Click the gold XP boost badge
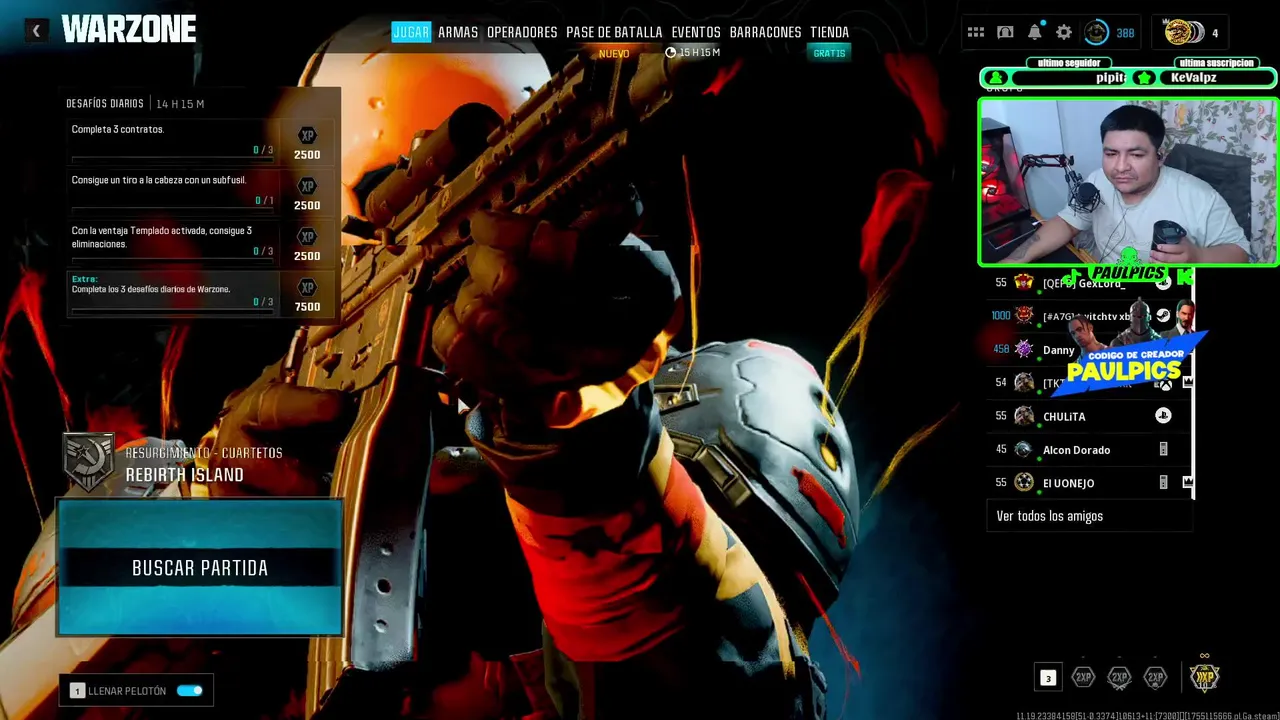Viewport: 1280px width, 720px height. [1204, 676]
